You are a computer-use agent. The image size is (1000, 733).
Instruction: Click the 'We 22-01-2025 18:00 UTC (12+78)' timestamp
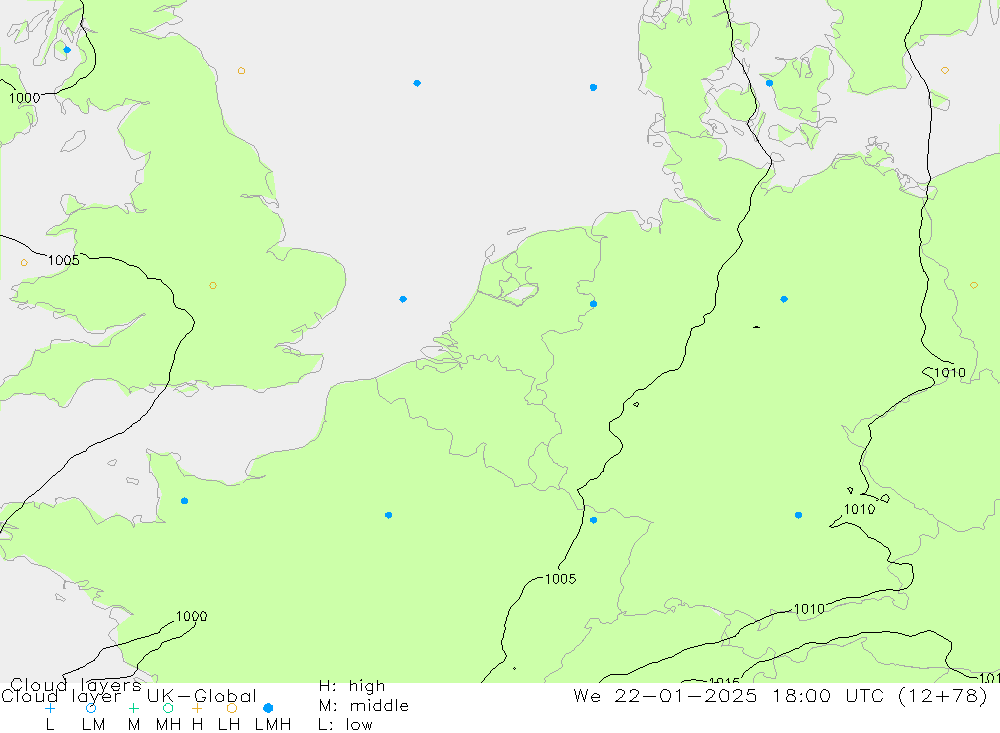click(780, 696)
